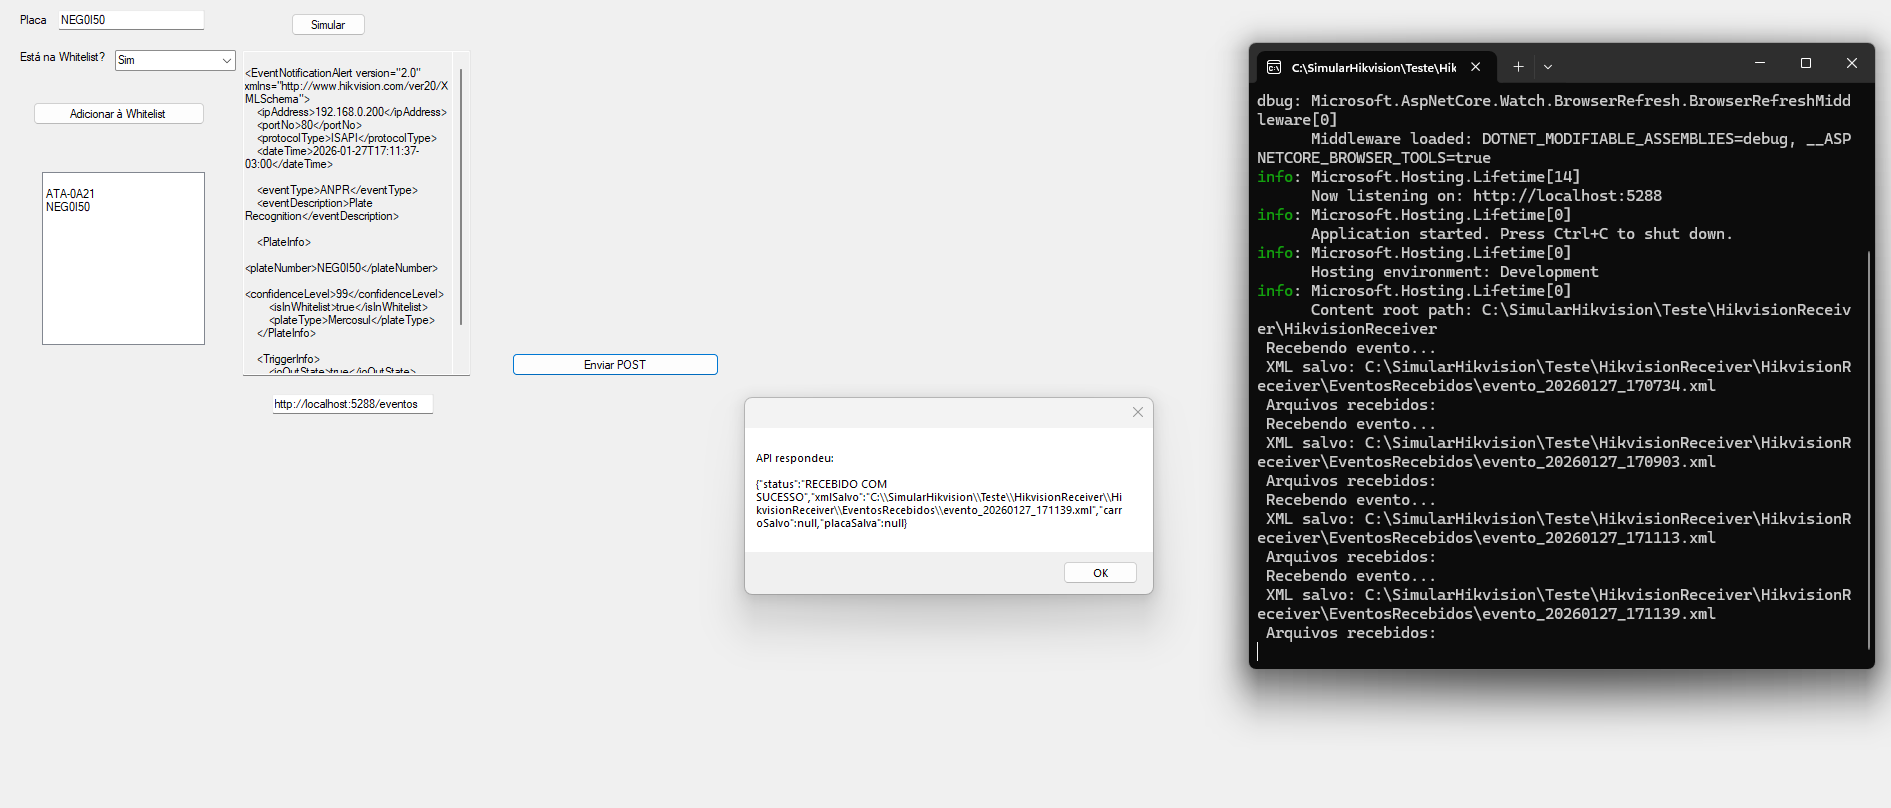Open a new terminal tab with plus
Viewport: 1891px width, 808px height.
1518,67
